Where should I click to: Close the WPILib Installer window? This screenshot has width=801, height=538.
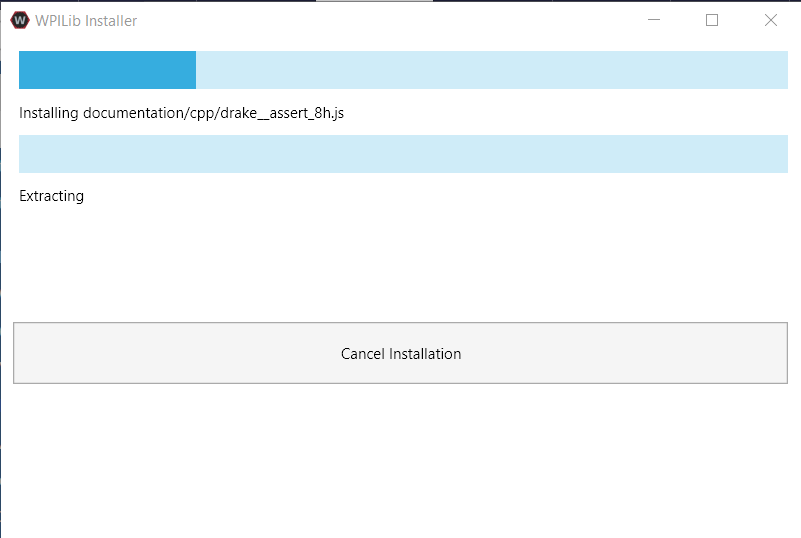click(770, 20)
